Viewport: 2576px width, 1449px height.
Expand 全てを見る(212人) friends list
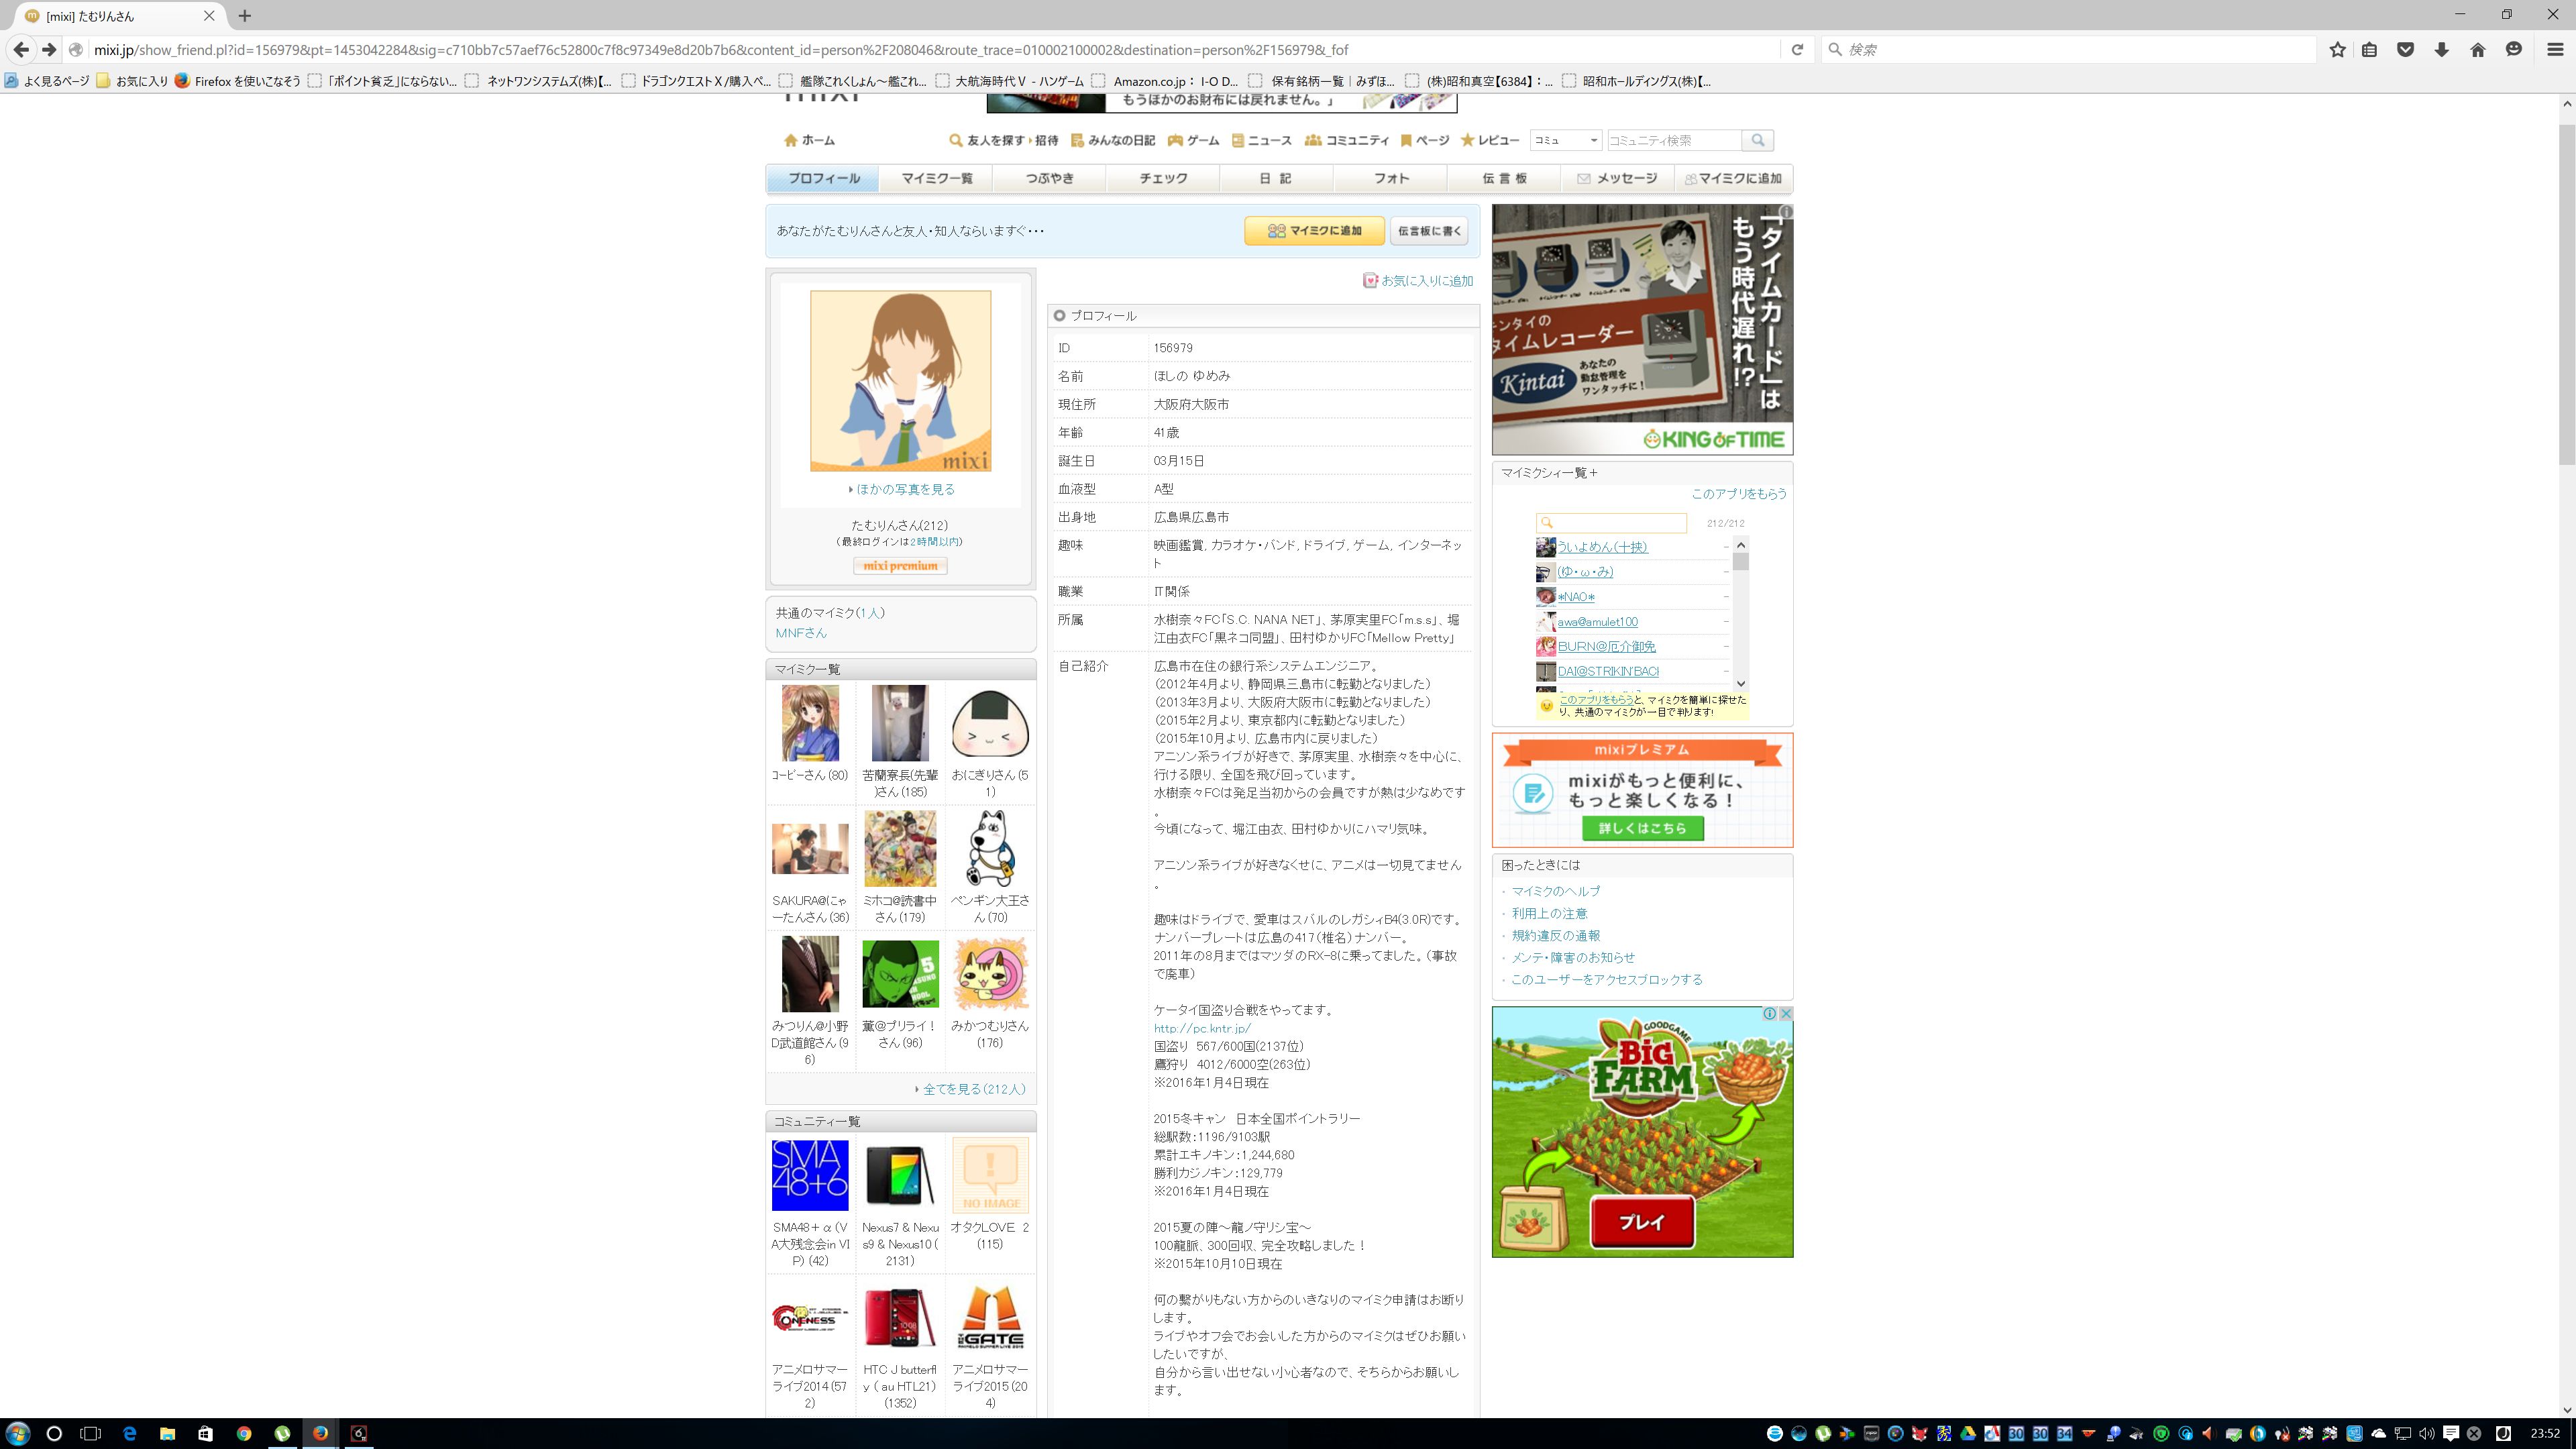click(972, 1089)
